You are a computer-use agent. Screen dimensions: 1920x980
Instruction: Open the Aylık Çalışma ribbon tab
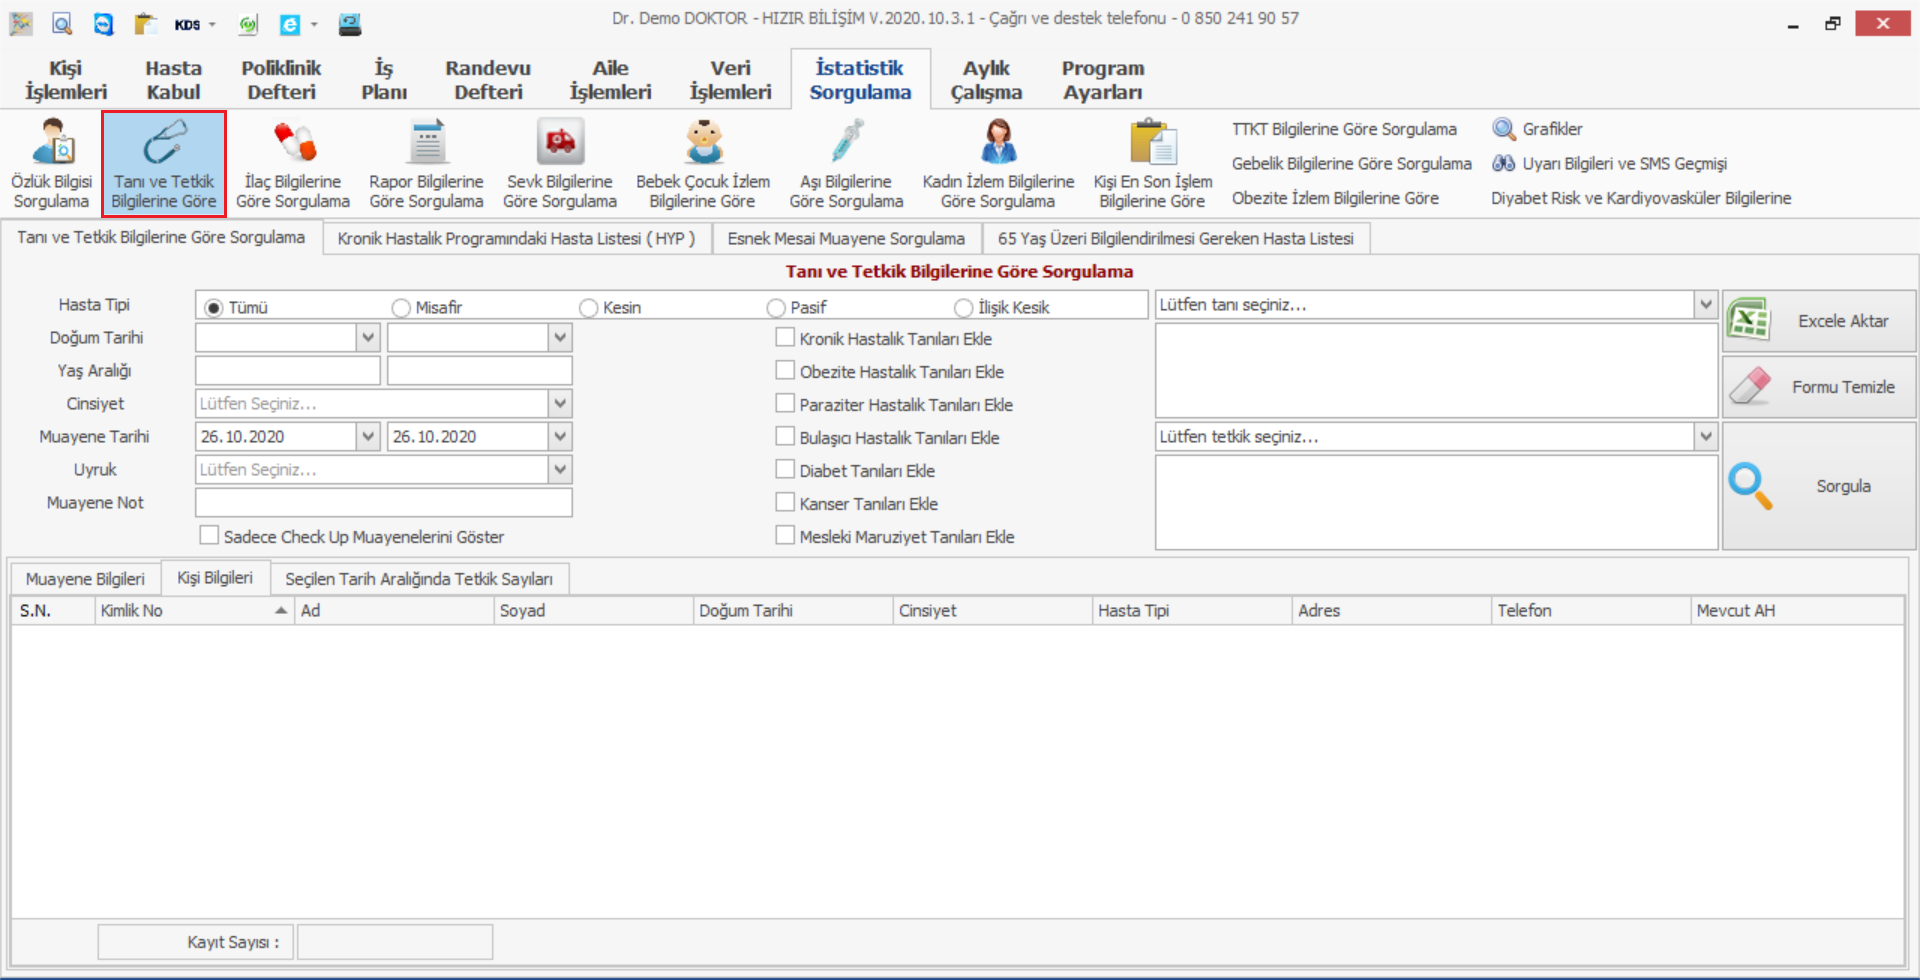(986, 80)
